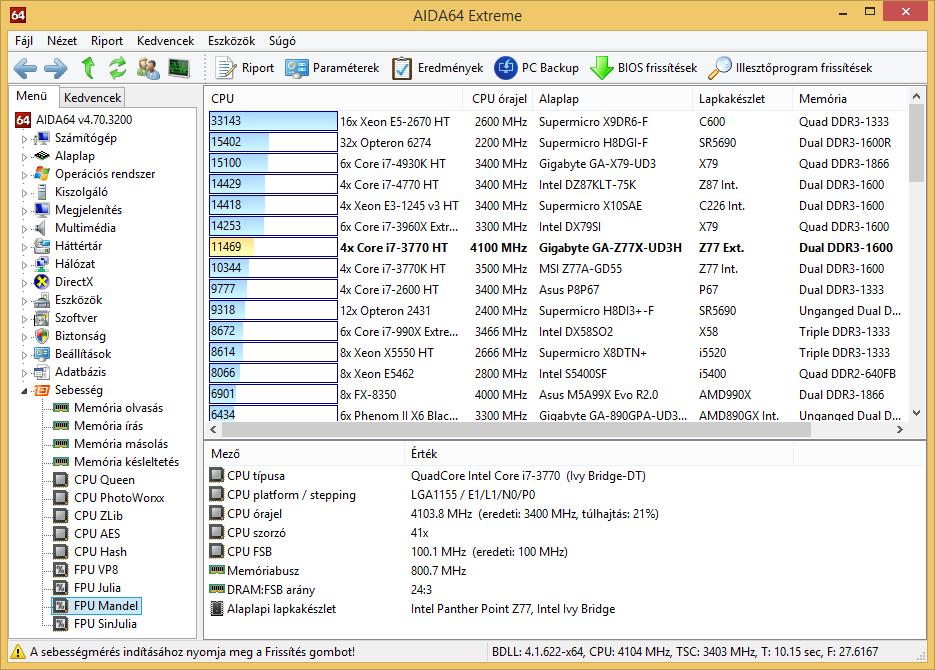Go back with the blue left arrow
Viewport: 935px width, 670px height.
24,68
